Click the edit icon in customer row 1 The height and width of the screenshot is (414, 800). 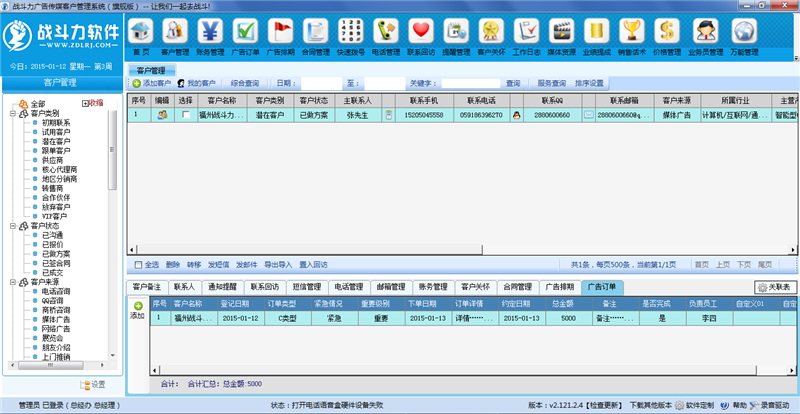coord(163,115)
